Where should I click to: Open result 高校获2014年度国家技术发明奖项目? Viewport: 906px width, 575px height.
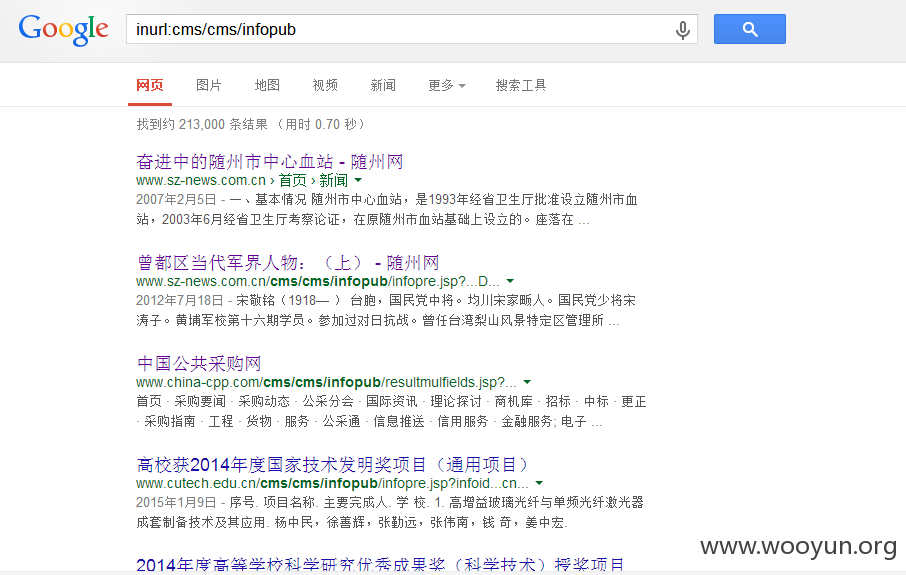click(333, 465)
